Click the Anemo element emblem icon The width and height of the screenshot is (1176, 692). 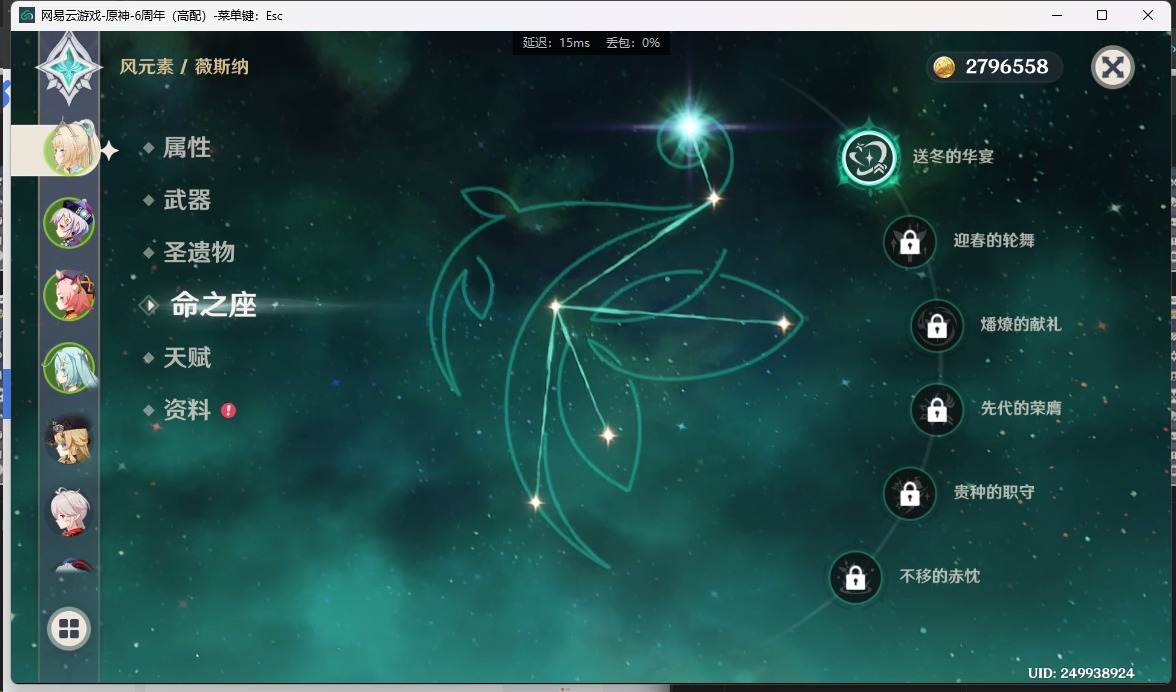point(69,67)
